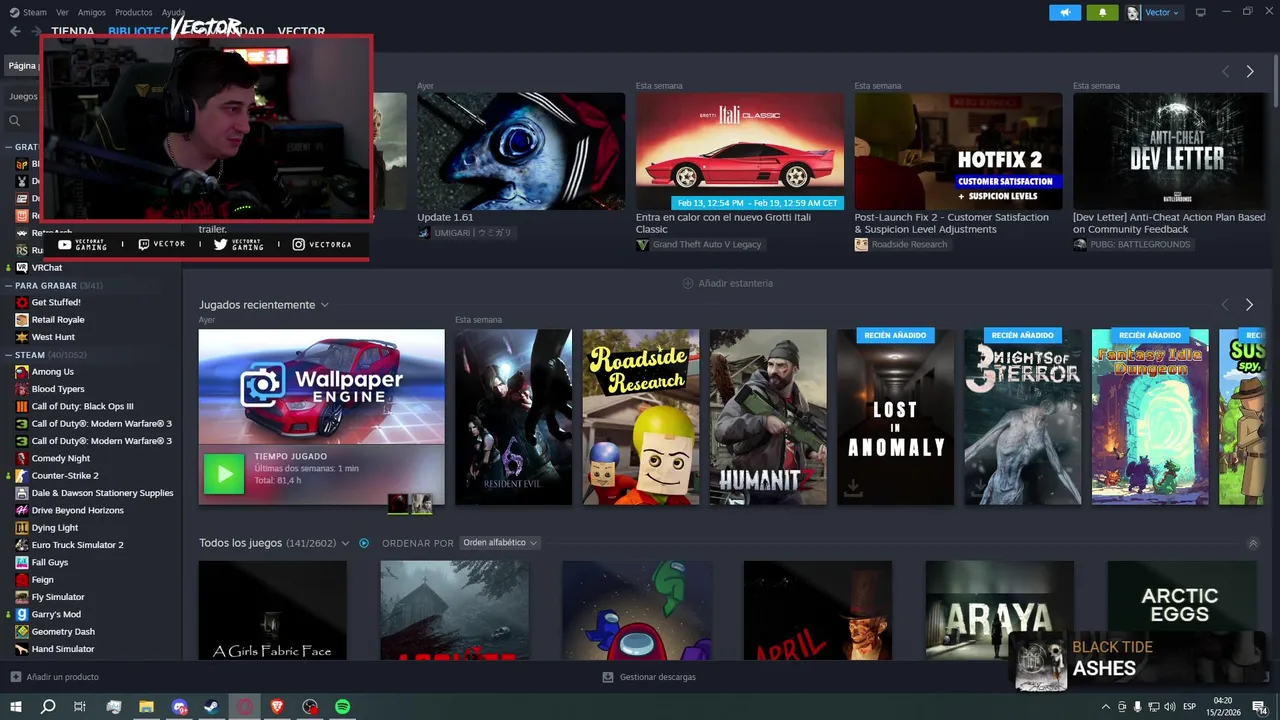The image size is (1280, 720).
Task: Toggle the ready-to-play filter beside Todos los juegos
Action: pyautogui.click(x=364, y=543)
